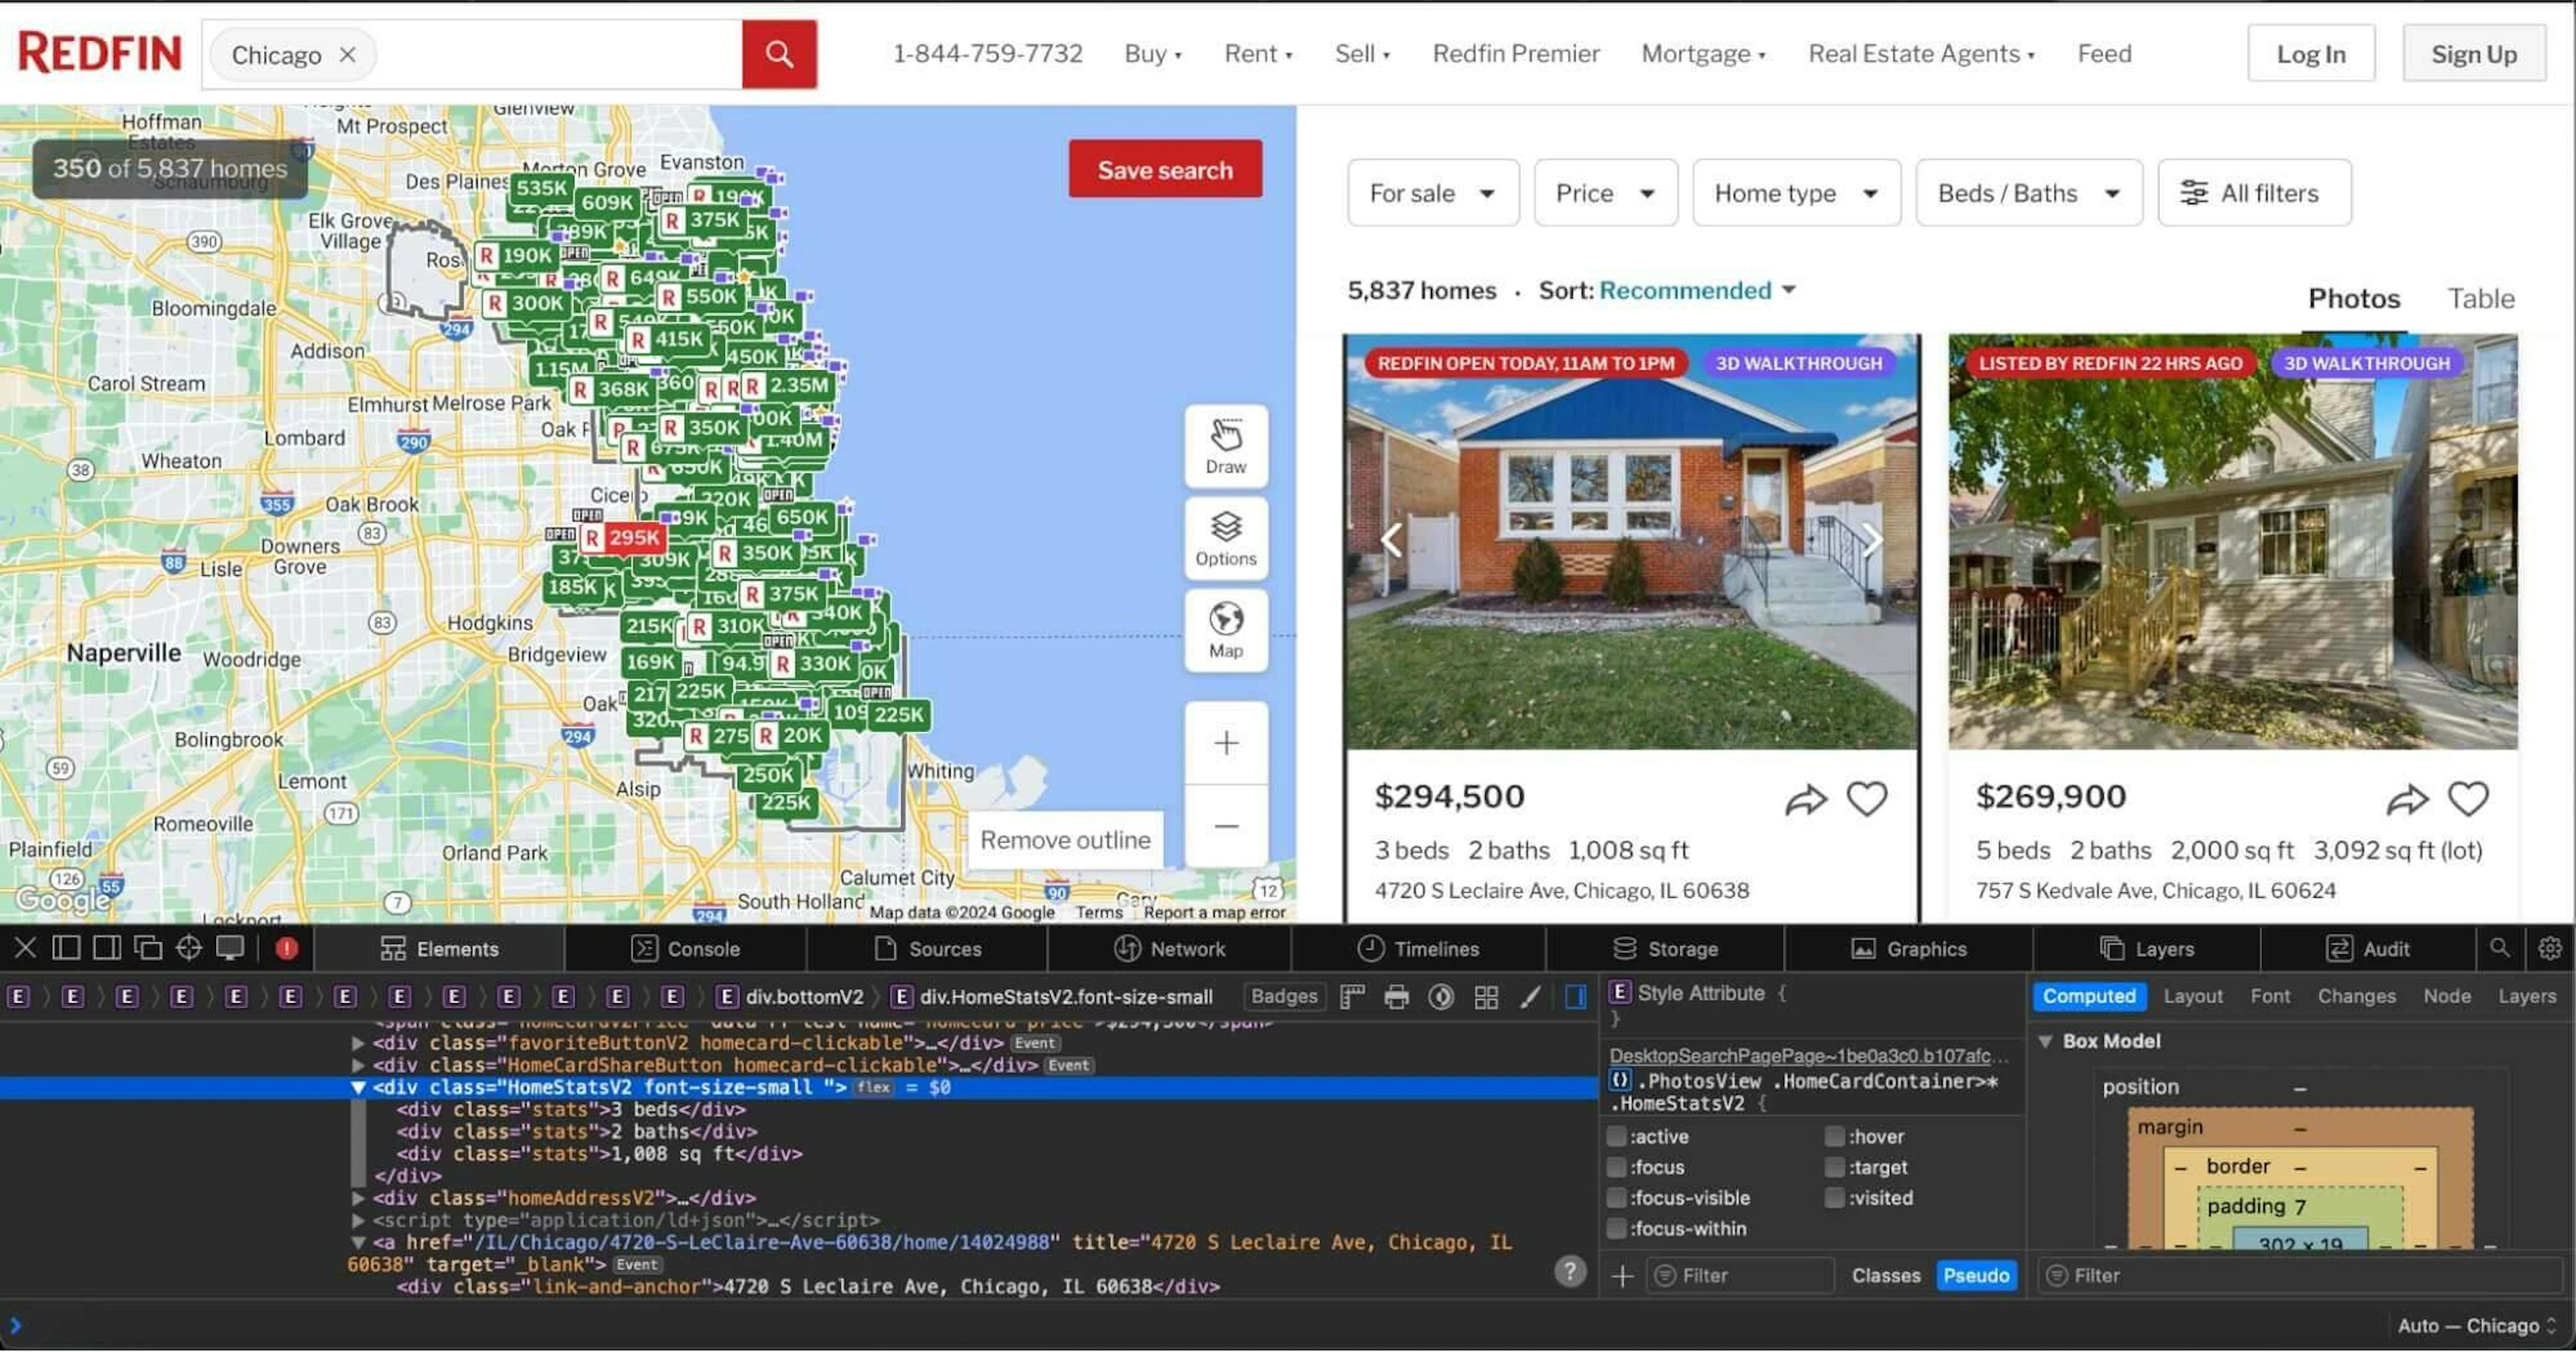2576x1352 pixels.
Task: Enable the :hover pseudo-class checkbox
Action: (x=1834, y=1136)
